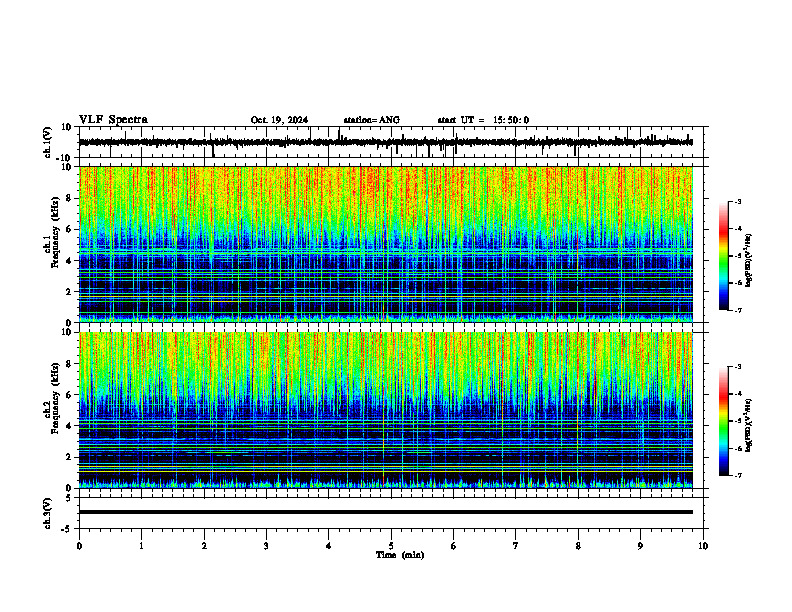Screen dimensions: 792x612
Task: Click time-axis tick label "3"
Action: [x=266, y=546]
